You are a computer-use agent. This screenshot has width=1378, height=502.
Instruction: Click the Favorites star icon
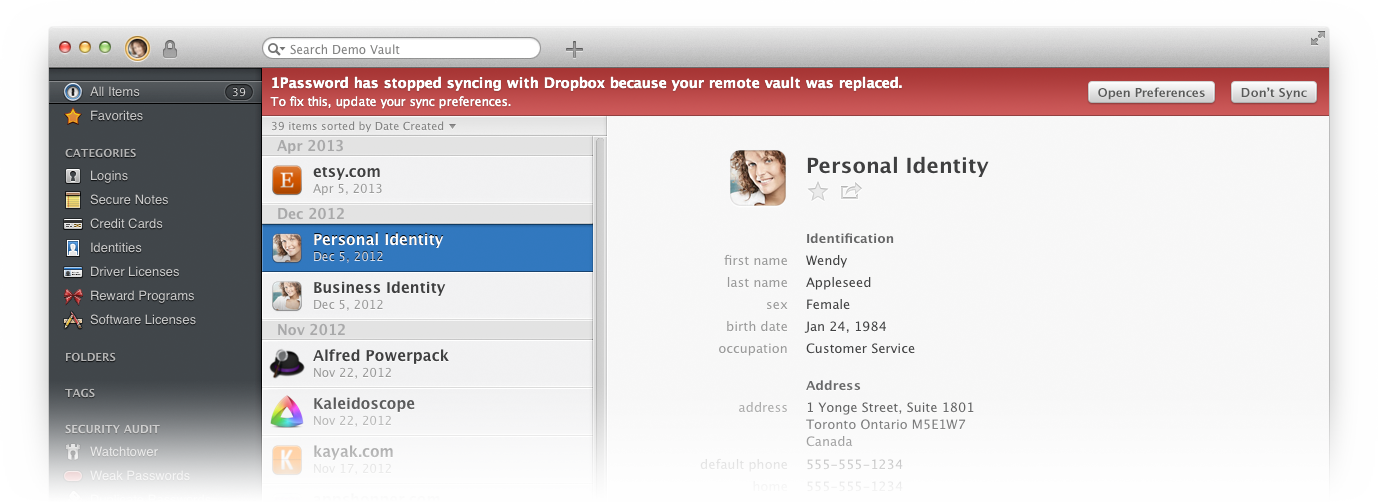click(73, 116)
